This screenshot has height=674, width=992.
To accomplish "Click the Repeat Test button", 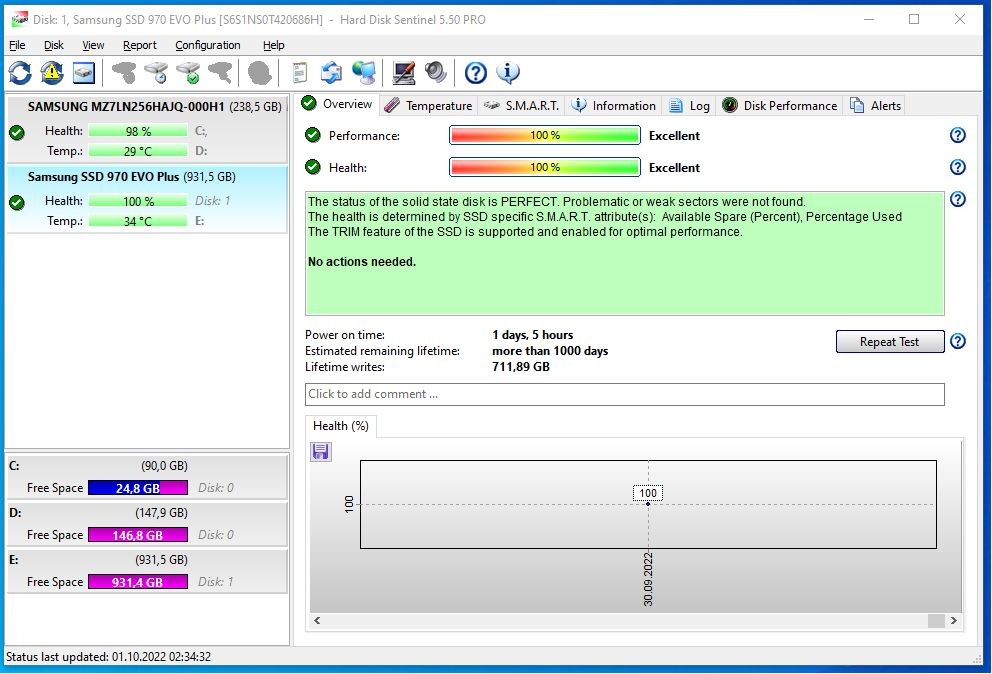I will (890, 342).
